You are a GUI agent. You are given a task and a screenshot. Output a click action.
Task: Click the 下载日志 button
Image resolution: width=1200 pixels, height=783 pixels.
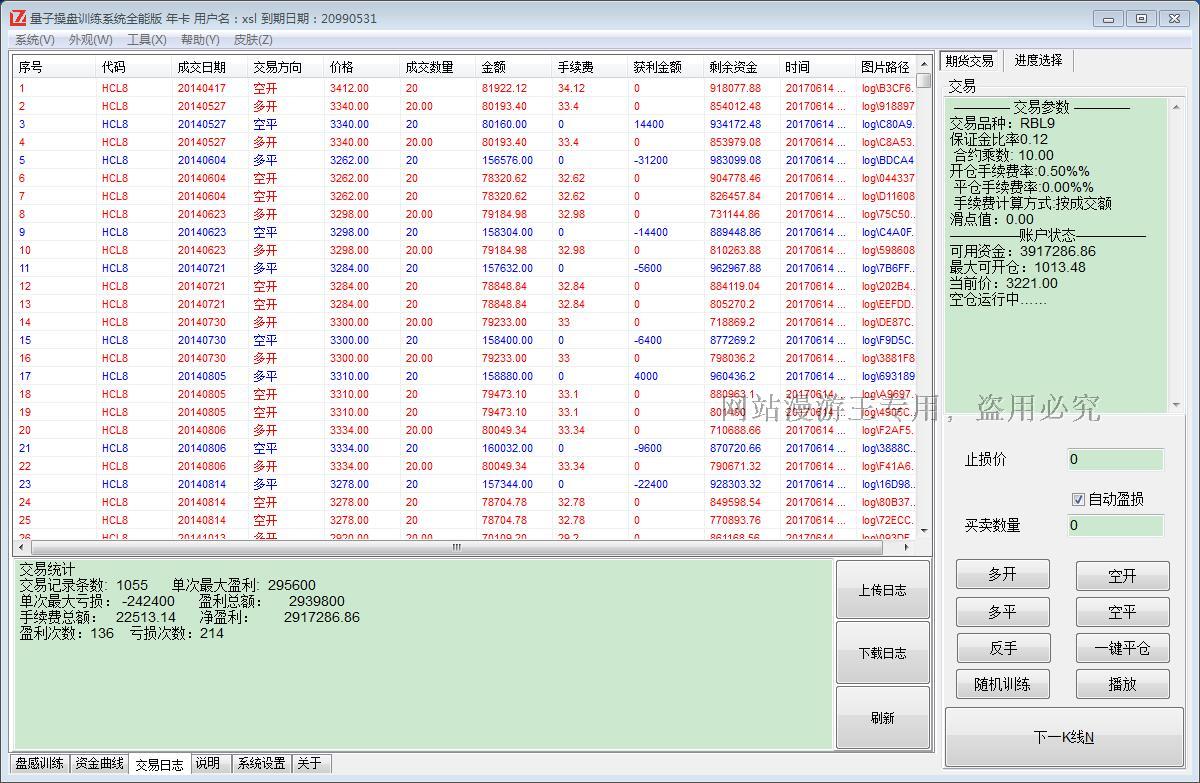(x=883, y=653)
